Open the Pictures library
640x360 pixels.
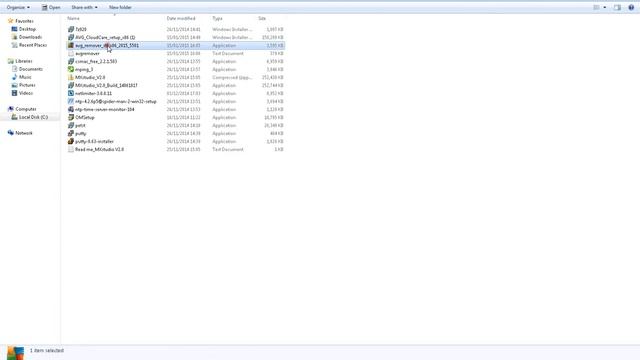point(27,85)
